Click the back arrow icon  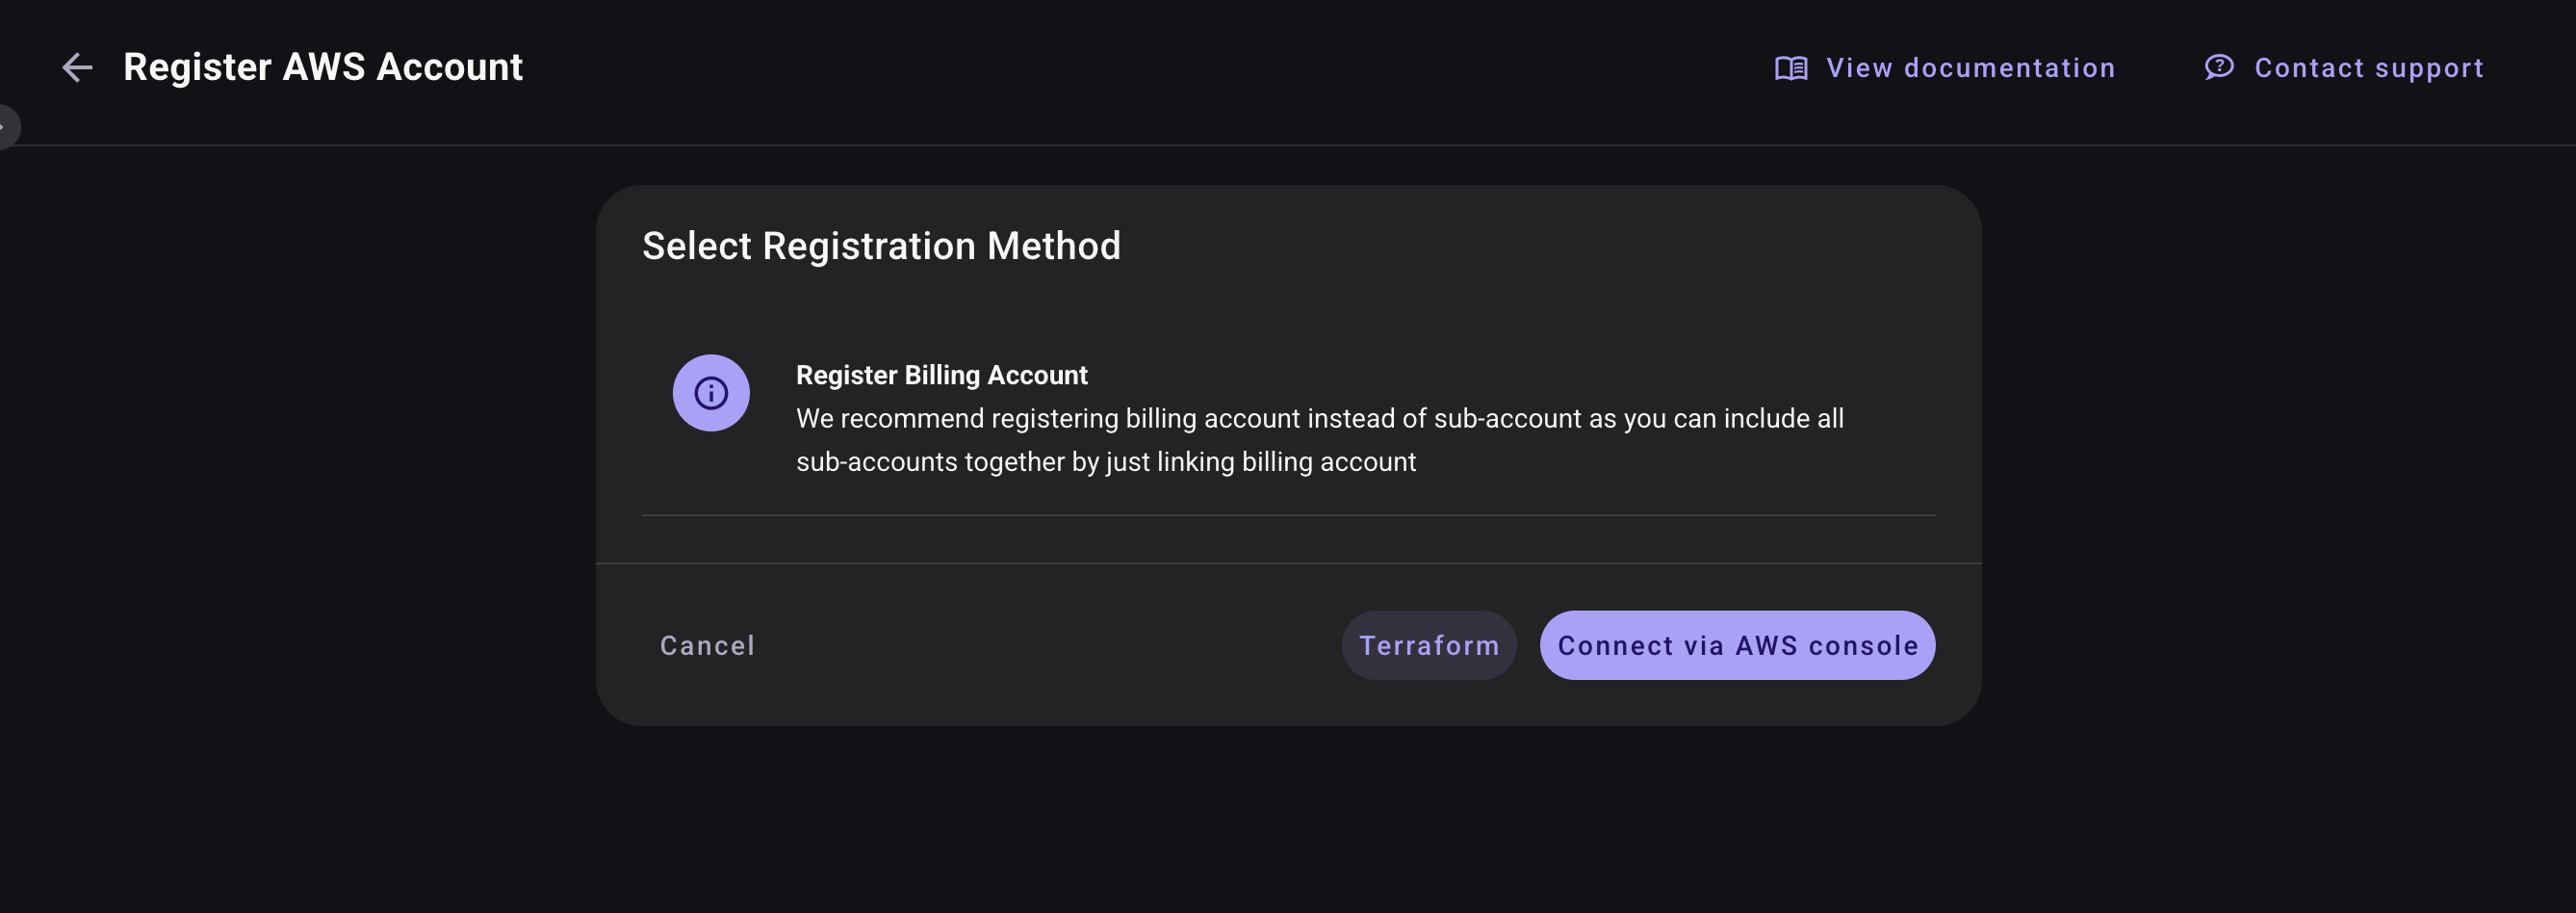coord(77,68)
